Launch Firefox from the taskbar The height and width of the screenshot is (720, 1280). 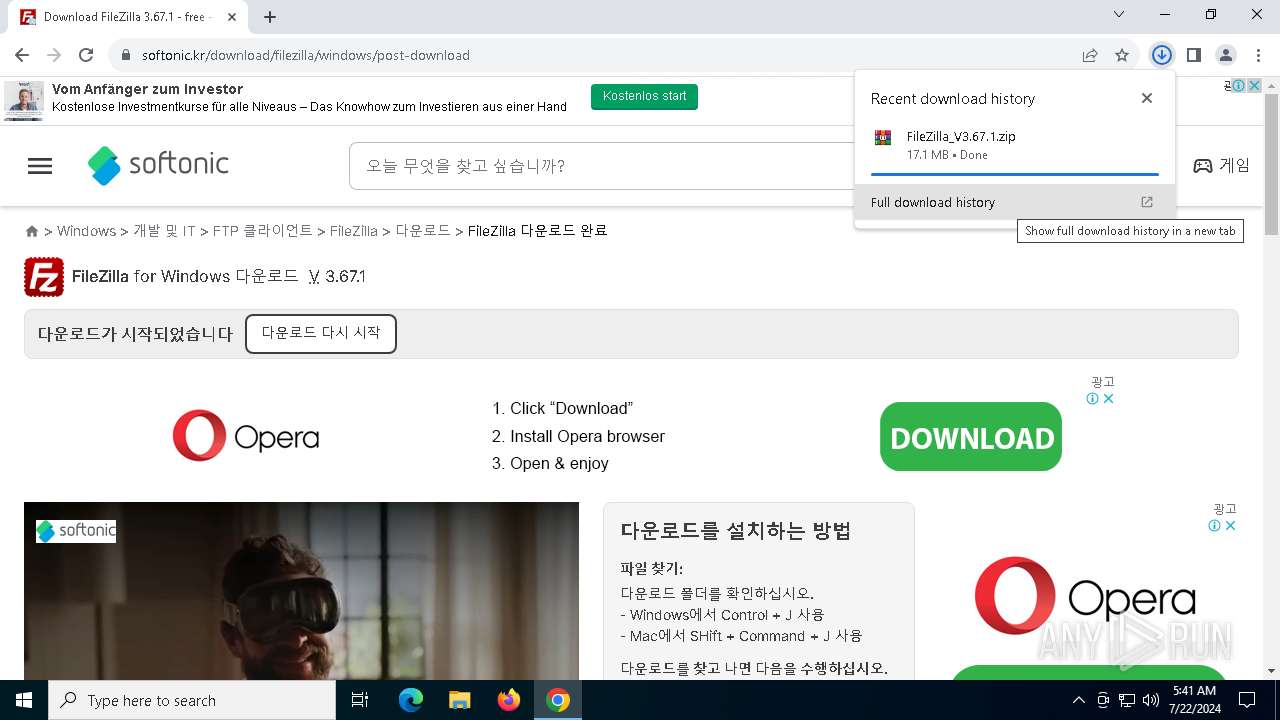509,700
